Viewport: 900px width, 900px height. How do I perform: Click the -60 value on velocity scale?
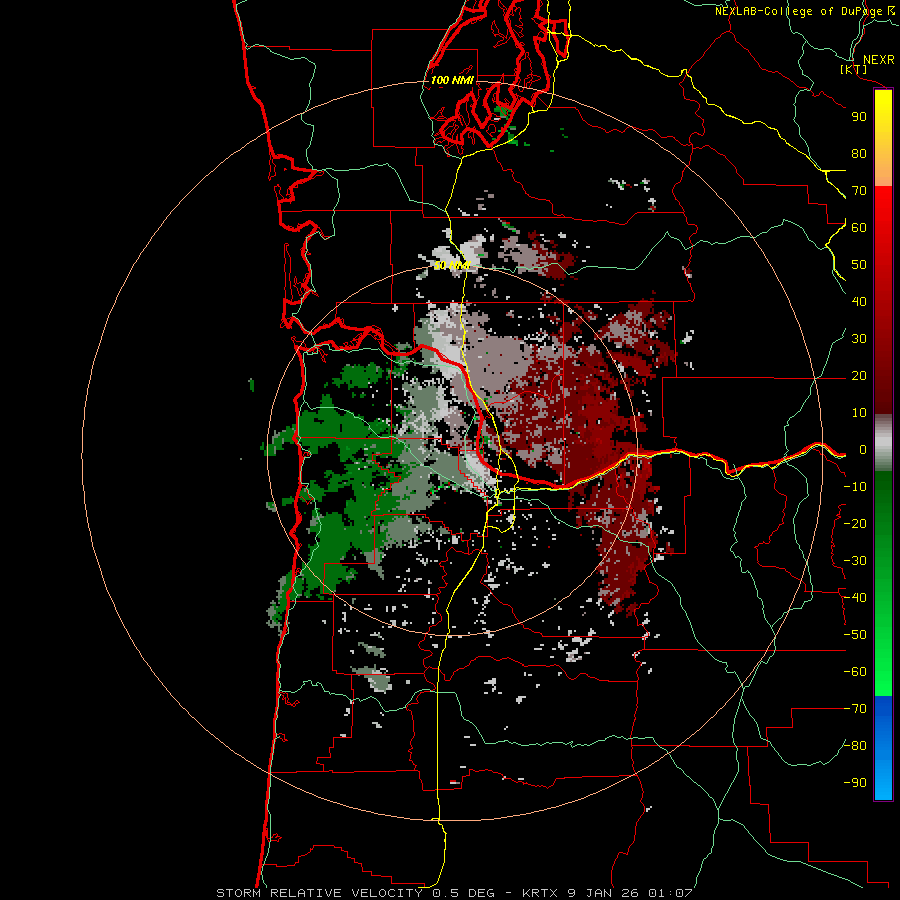(x=855, y=672)
